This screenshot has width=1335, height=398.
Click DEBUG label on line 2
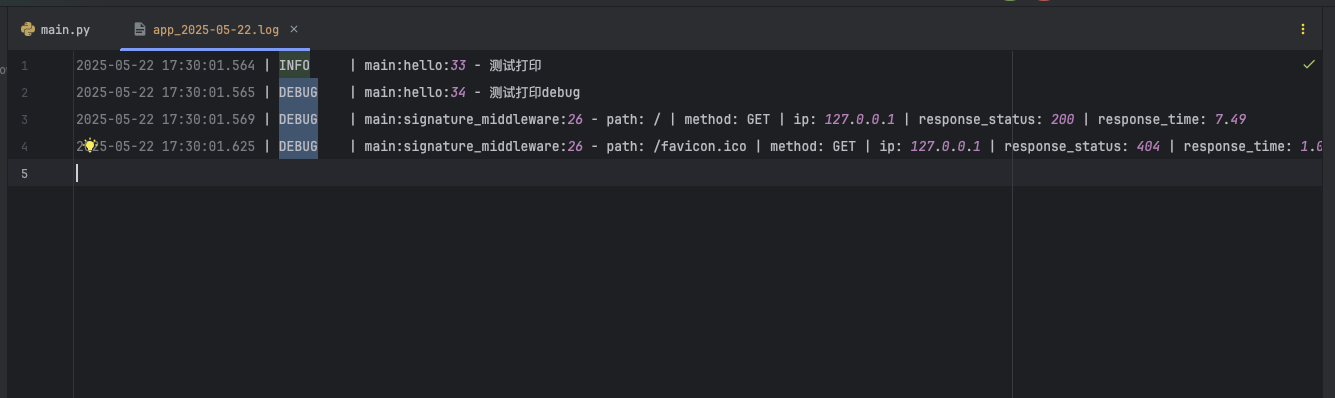pyautogui.click(x=298, y=93)
